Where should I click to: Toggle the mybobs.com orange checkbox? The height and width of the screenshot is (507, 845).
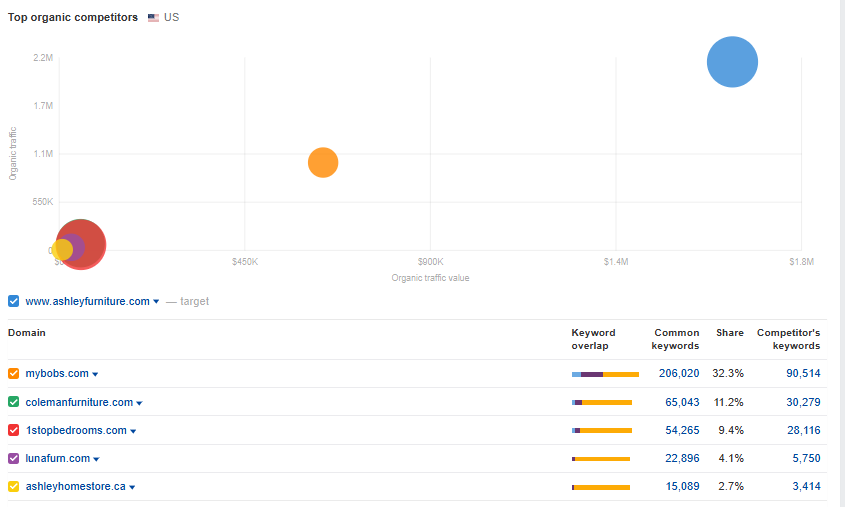pos(13,373)
